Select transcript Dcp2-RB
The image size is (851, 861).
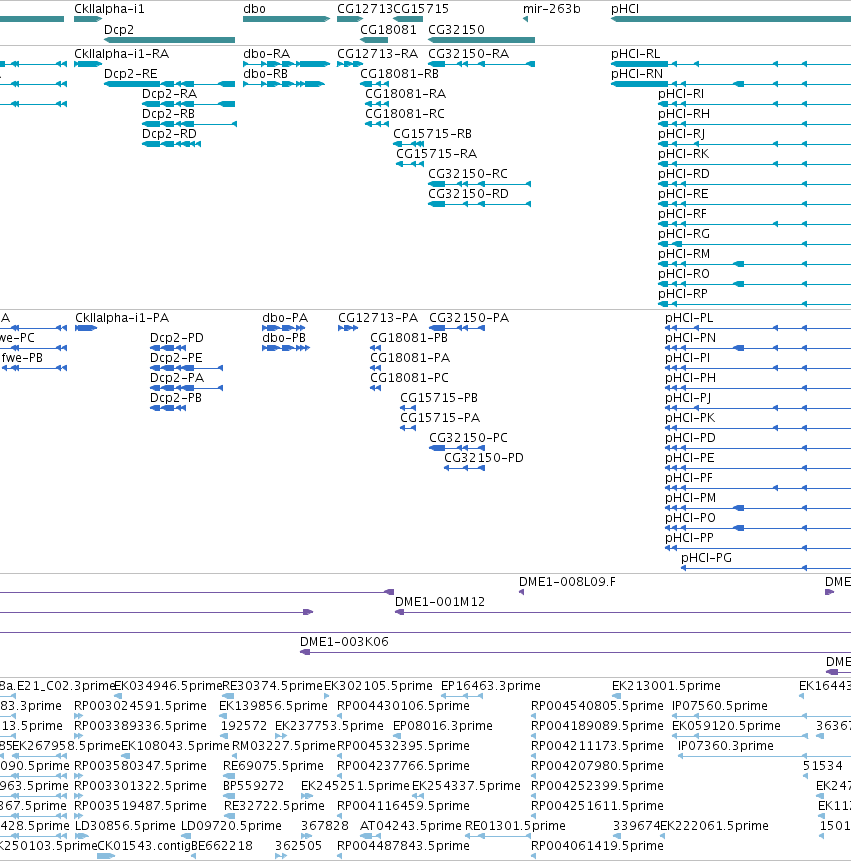tap(168, 114)
